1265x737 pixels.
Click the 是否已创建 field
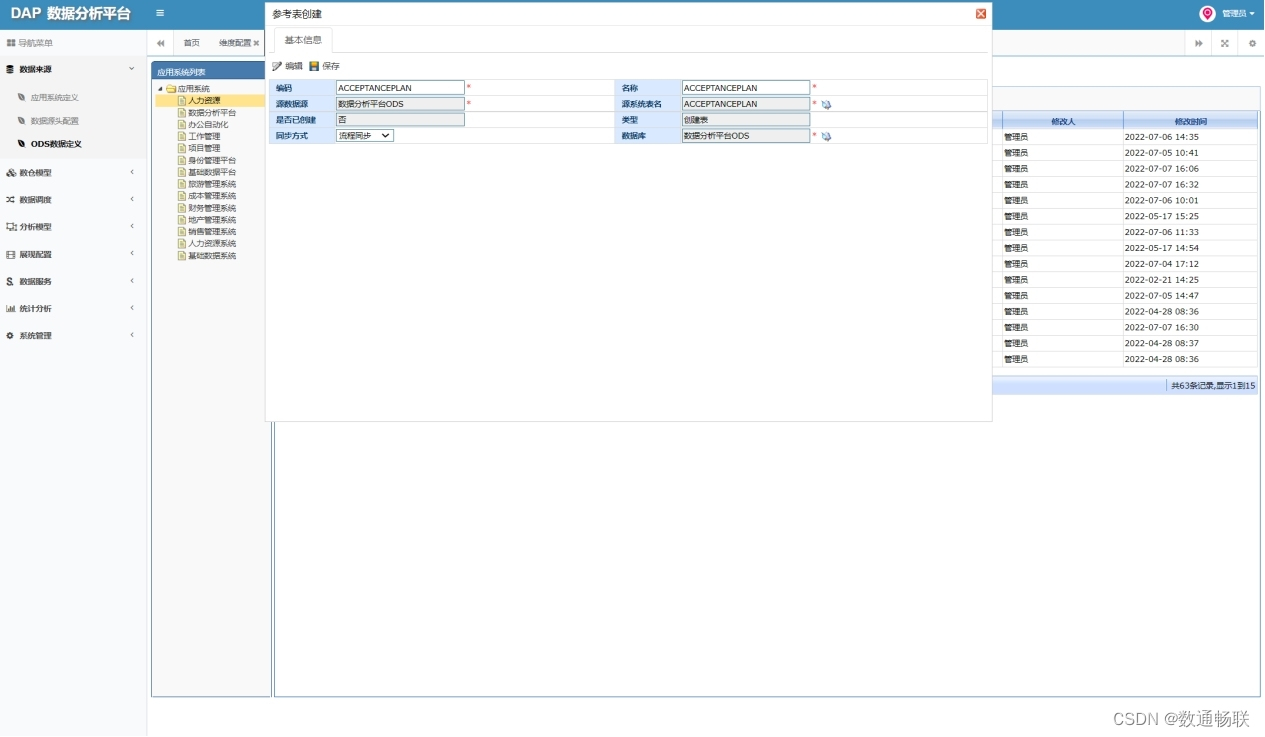(400, 120)
